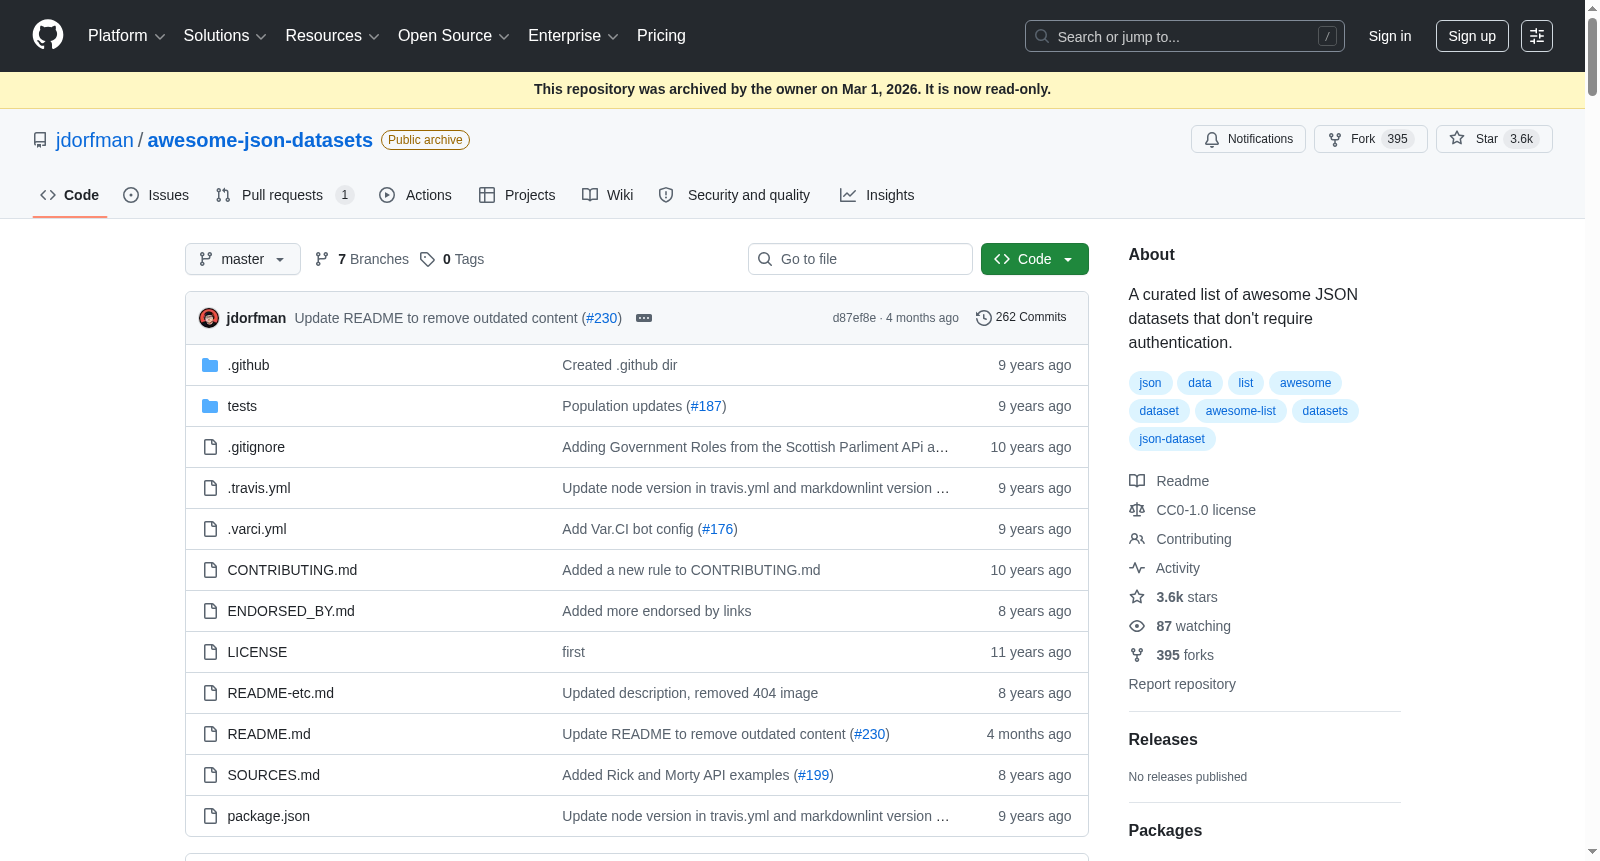This screenshot has height=861, width=1600.
Task: Star this repository
Action: click(x=1494, y=139)
